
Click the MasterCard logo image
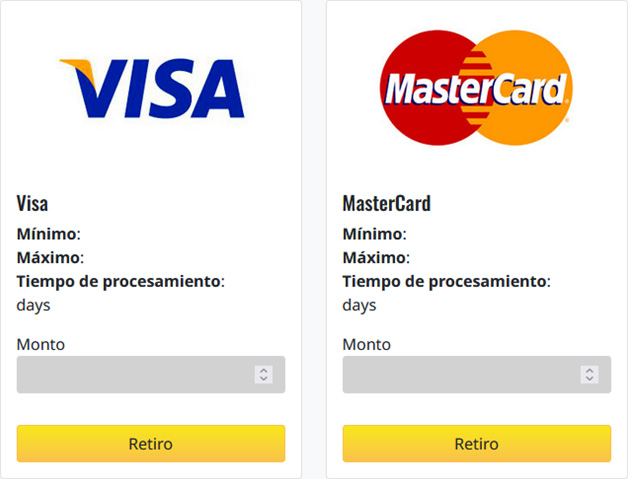click(477, 88)
